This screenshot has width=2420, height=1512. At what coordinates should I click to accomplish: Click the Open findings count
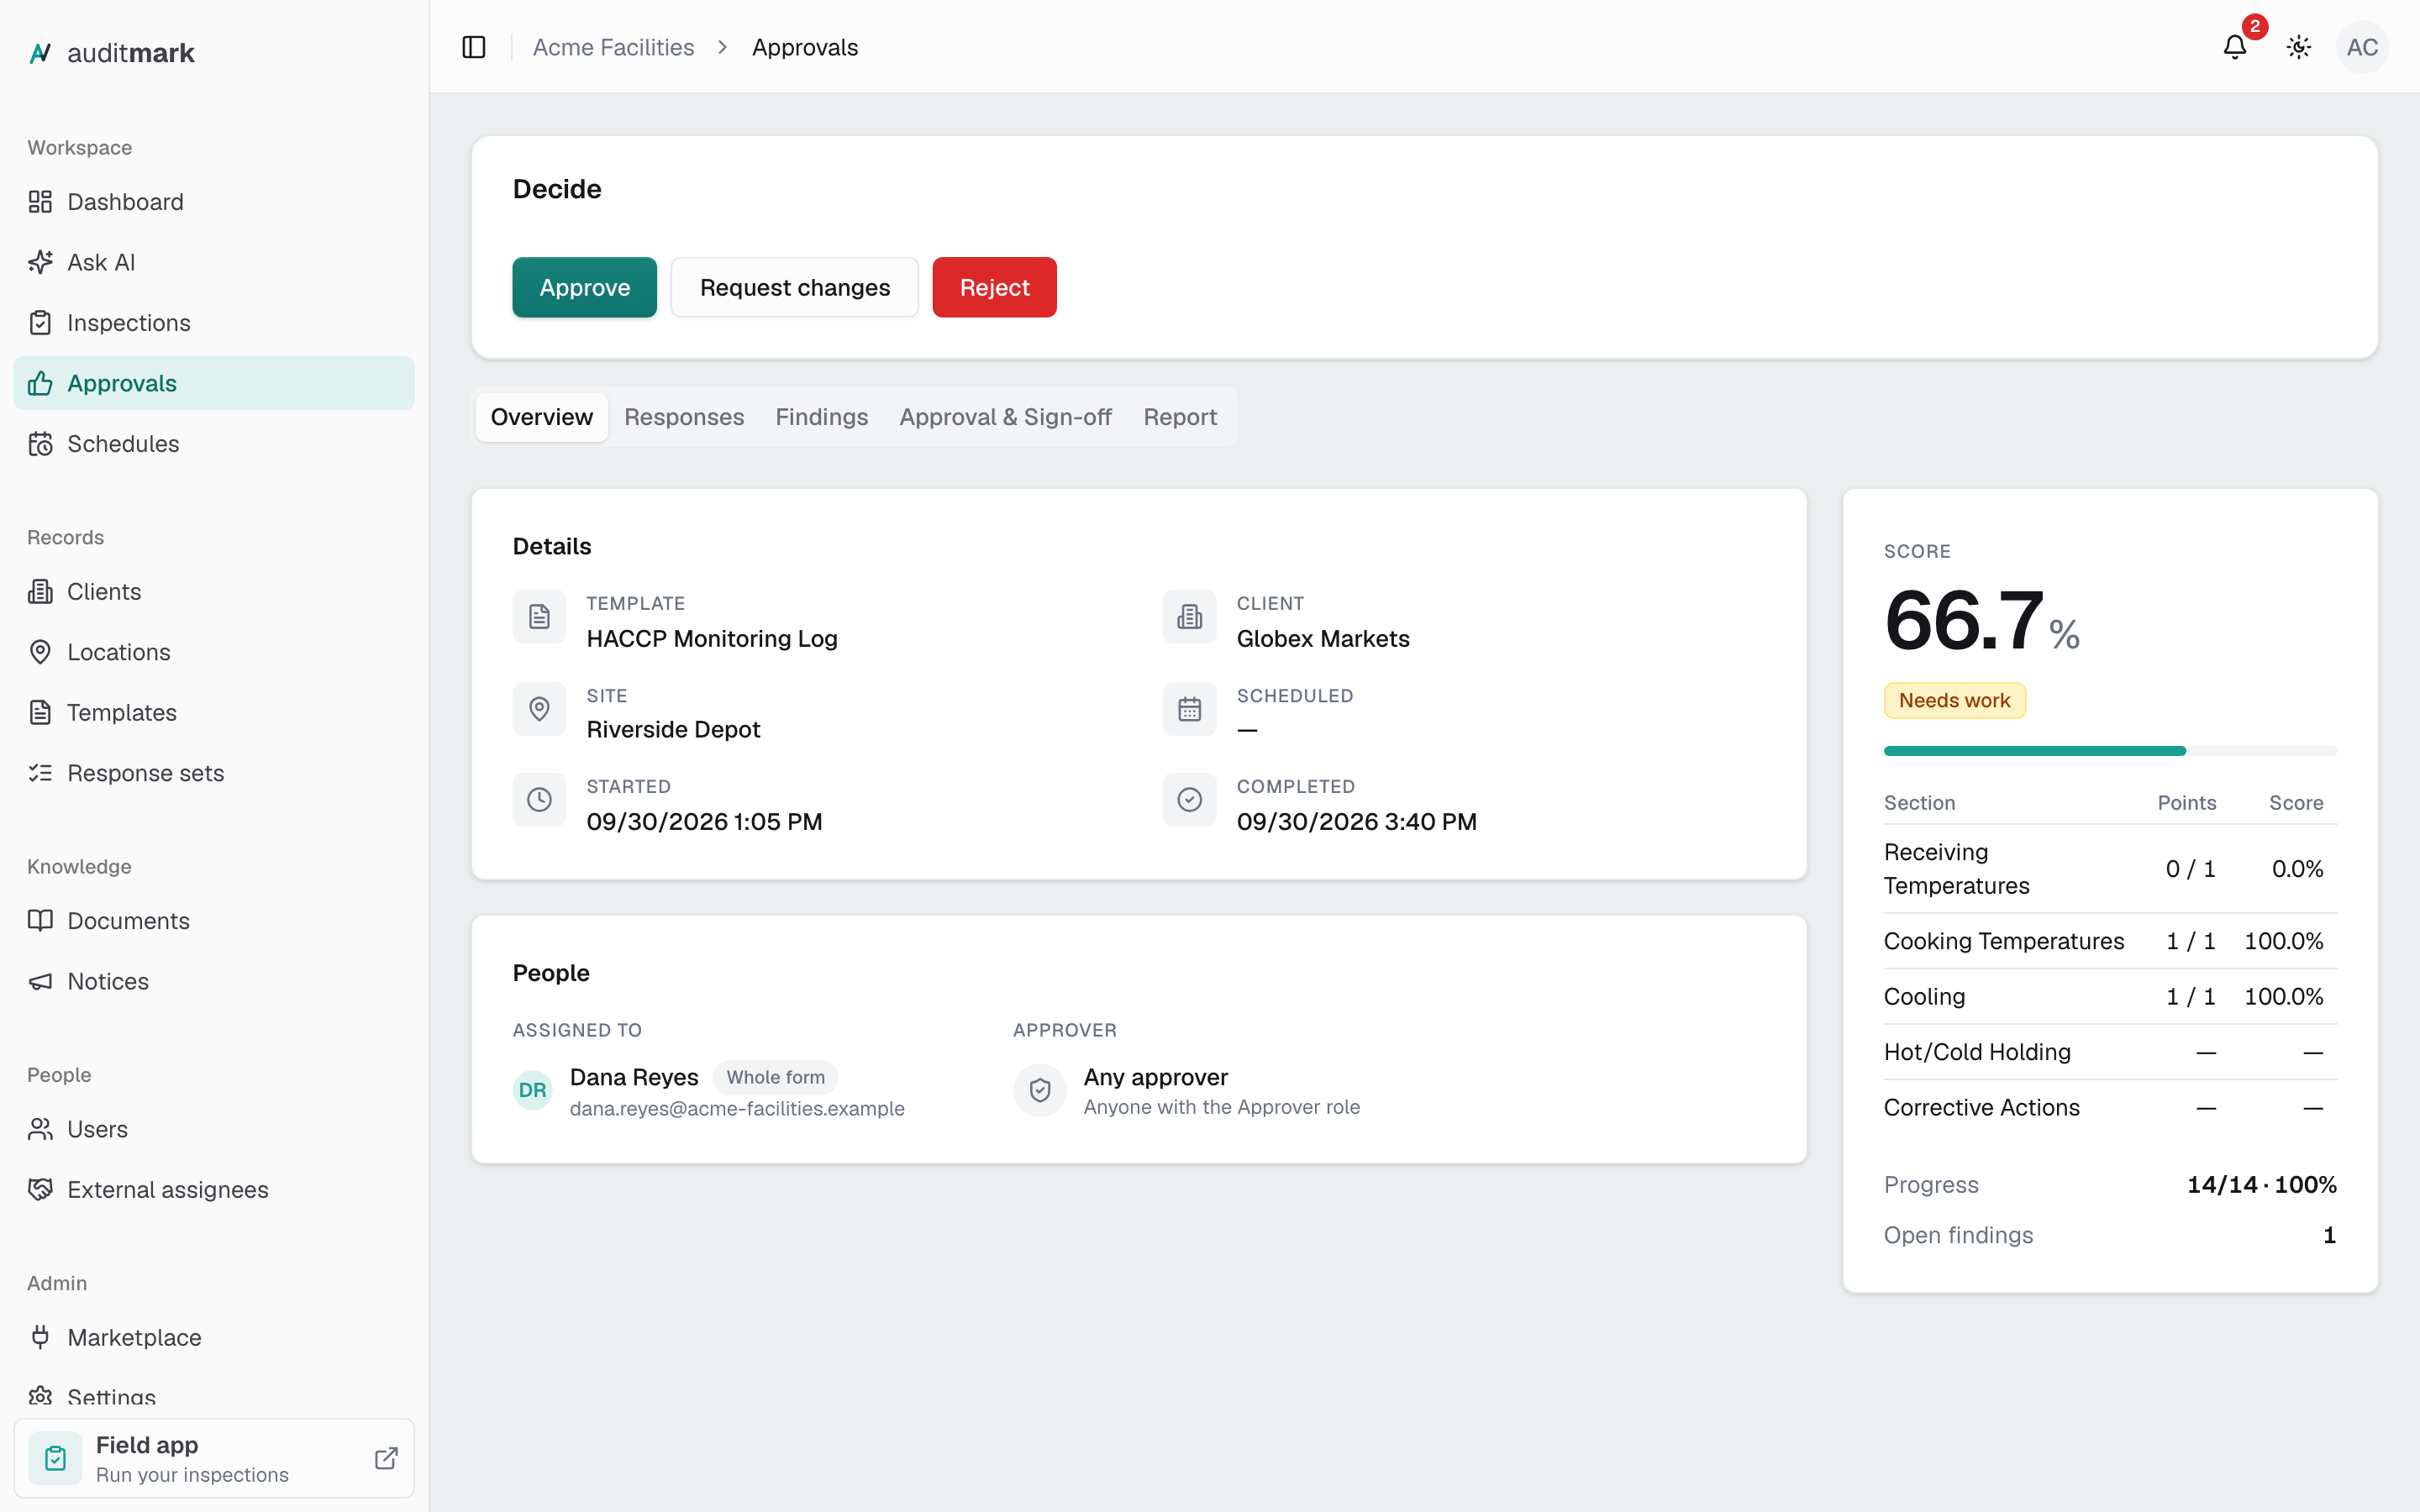(x=2329, y=1236)
